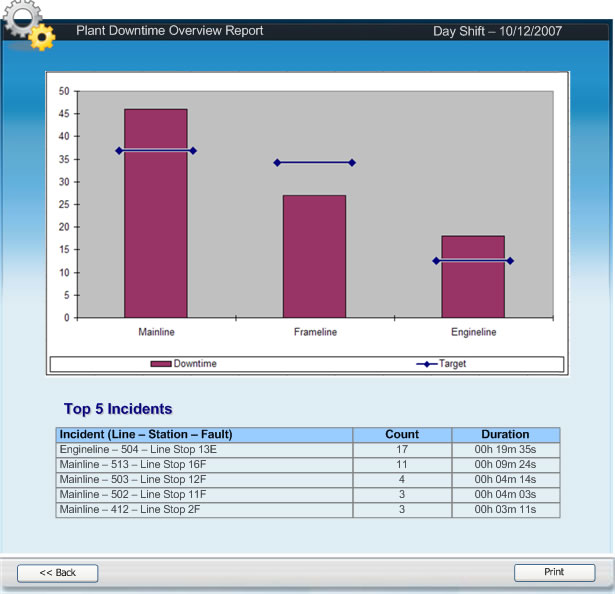This screenshot has height=594, width=615.
Task: Select Mainline – 412 – Line Stop 2F row
Action: [204, 510]
